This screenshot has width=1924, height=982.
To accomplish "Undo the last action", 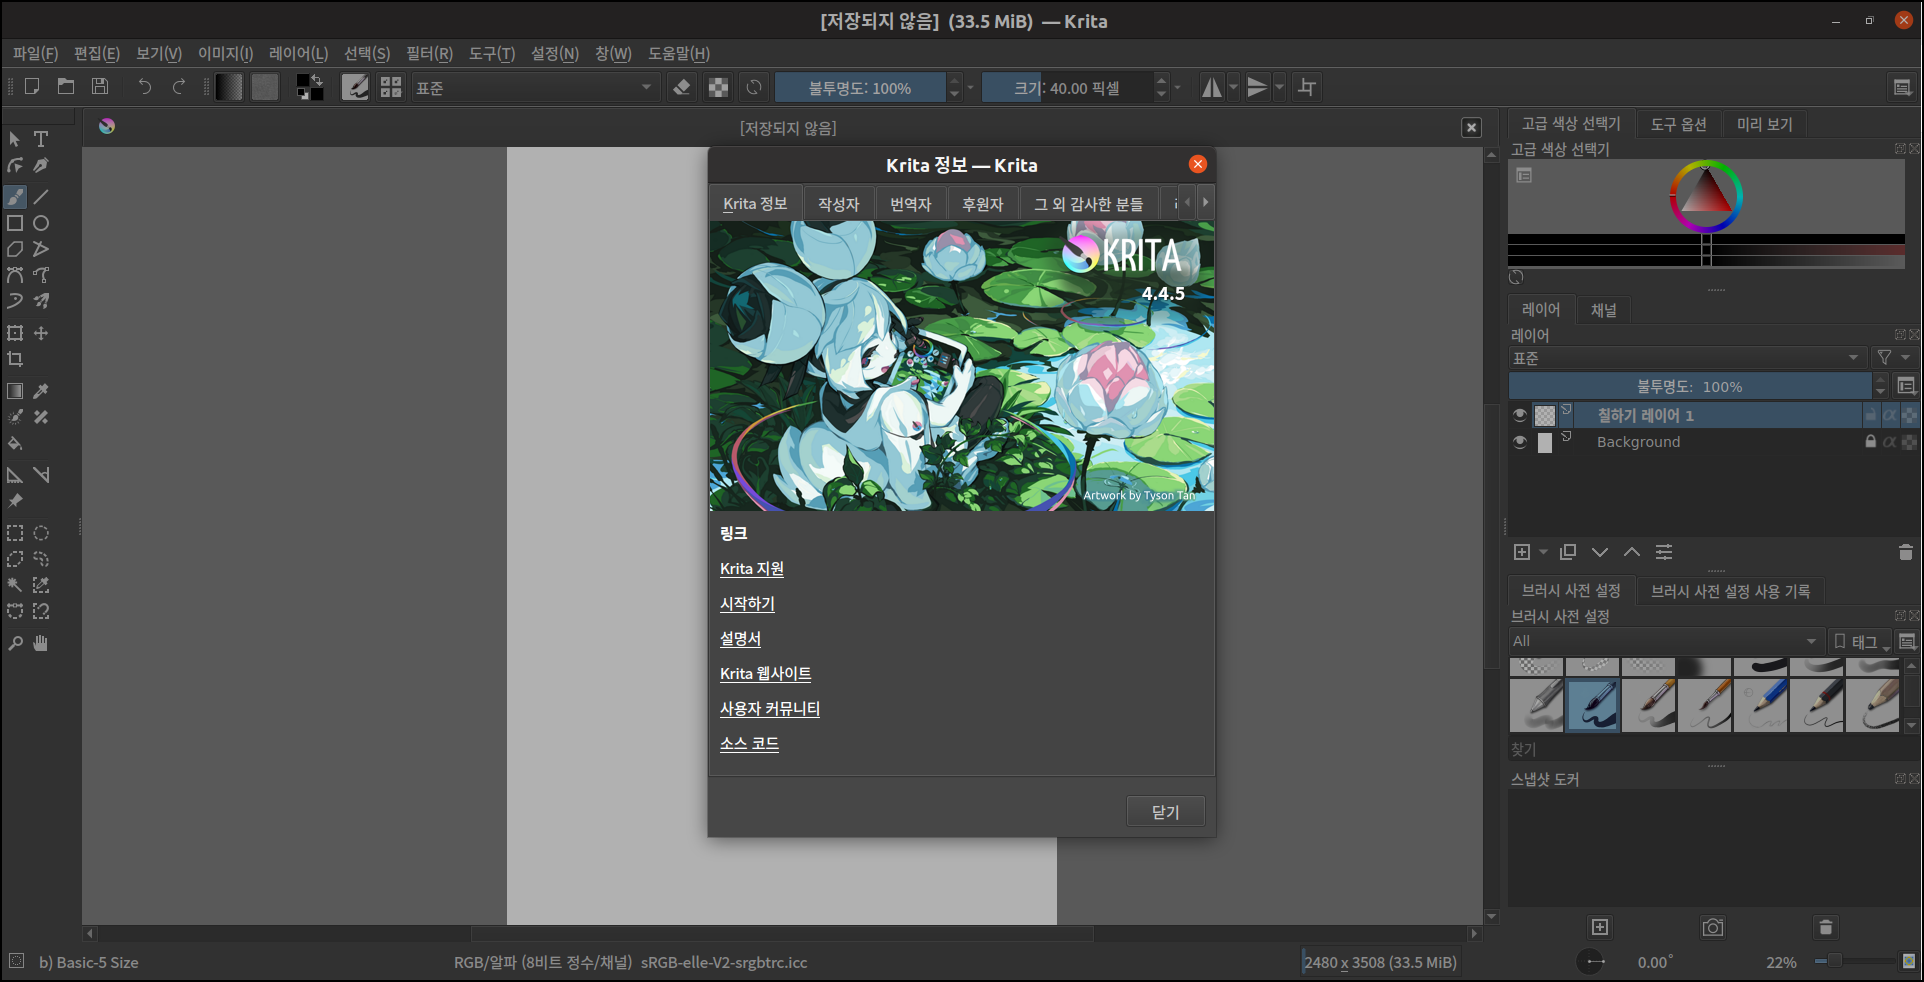I will pyautogui.click(x=145, y=87).
